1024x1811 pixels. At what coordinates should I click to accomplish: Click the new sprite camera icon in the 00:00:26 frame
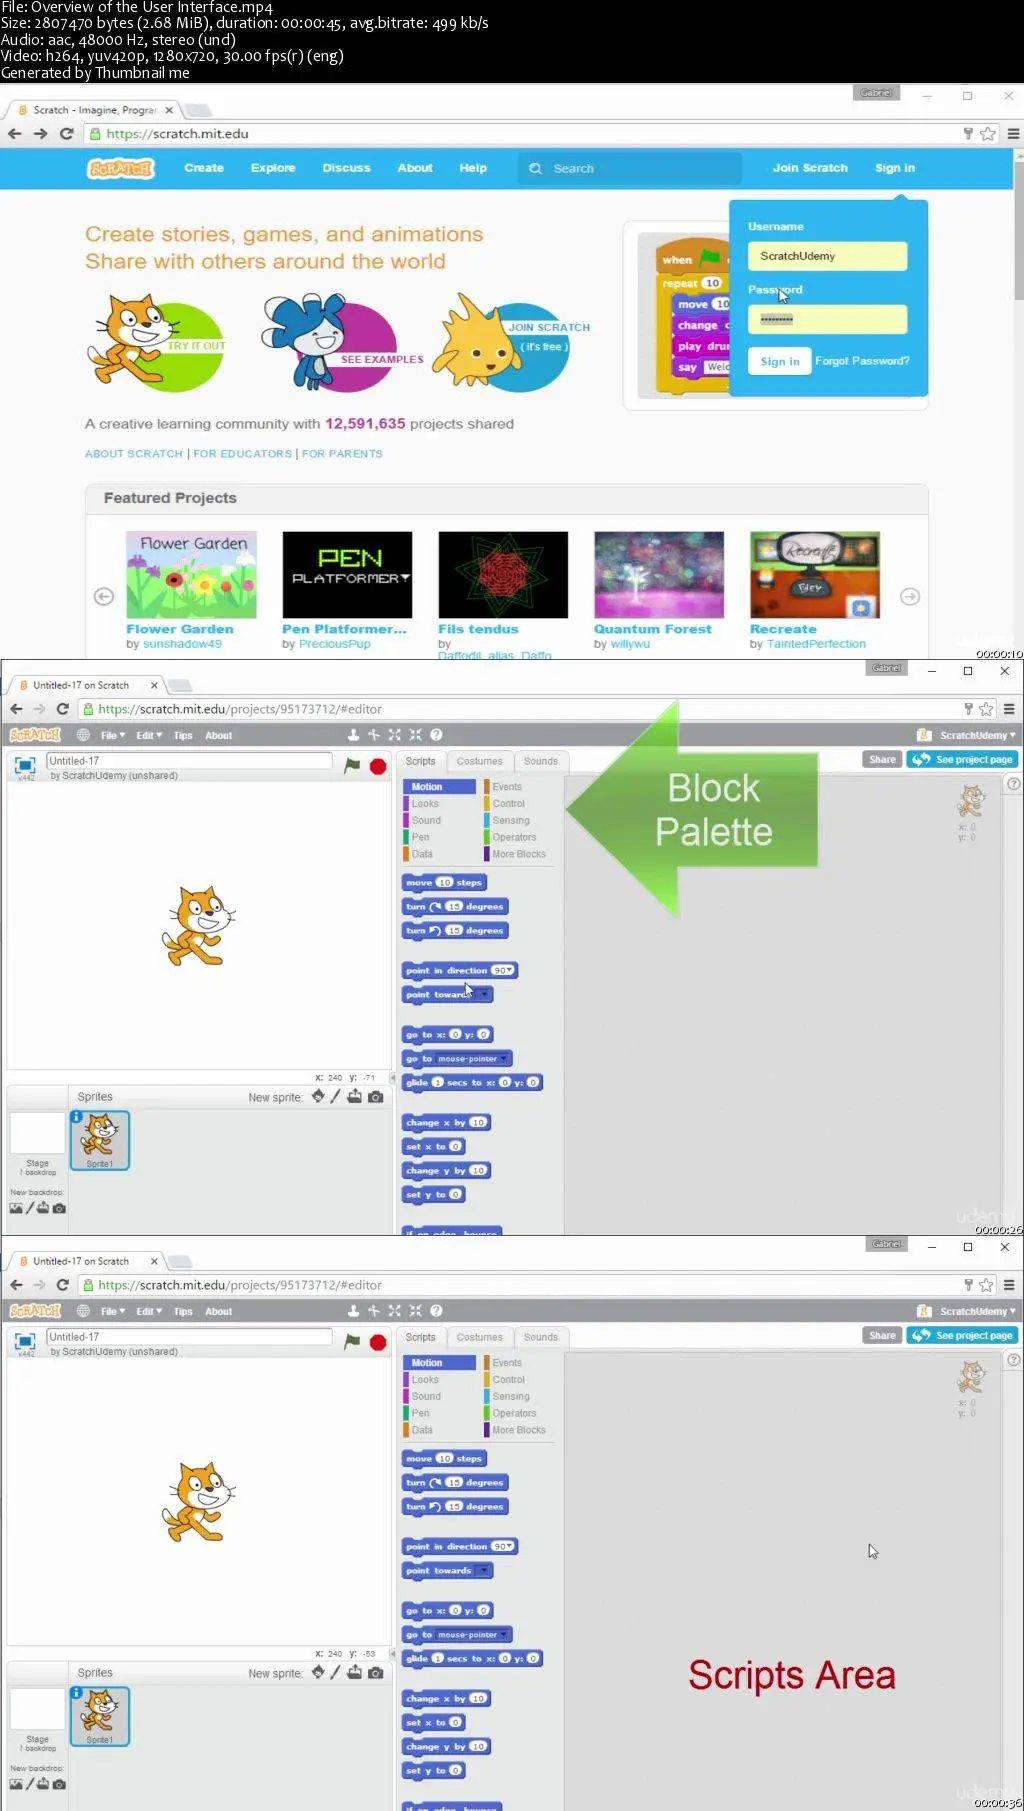[375, 1097]
